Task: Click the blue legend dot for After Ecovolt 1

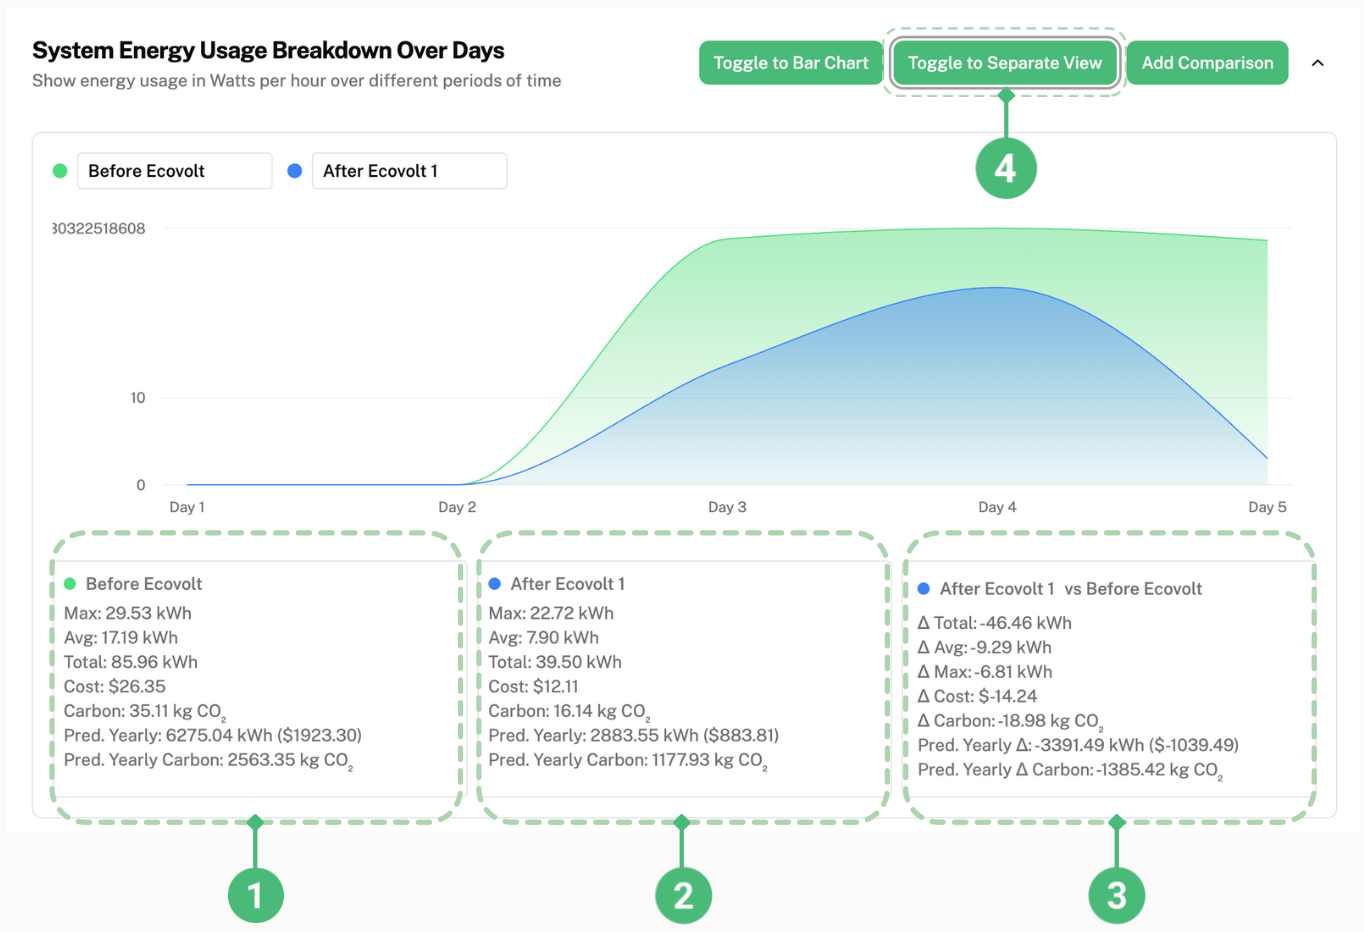Action: [295, 170]
